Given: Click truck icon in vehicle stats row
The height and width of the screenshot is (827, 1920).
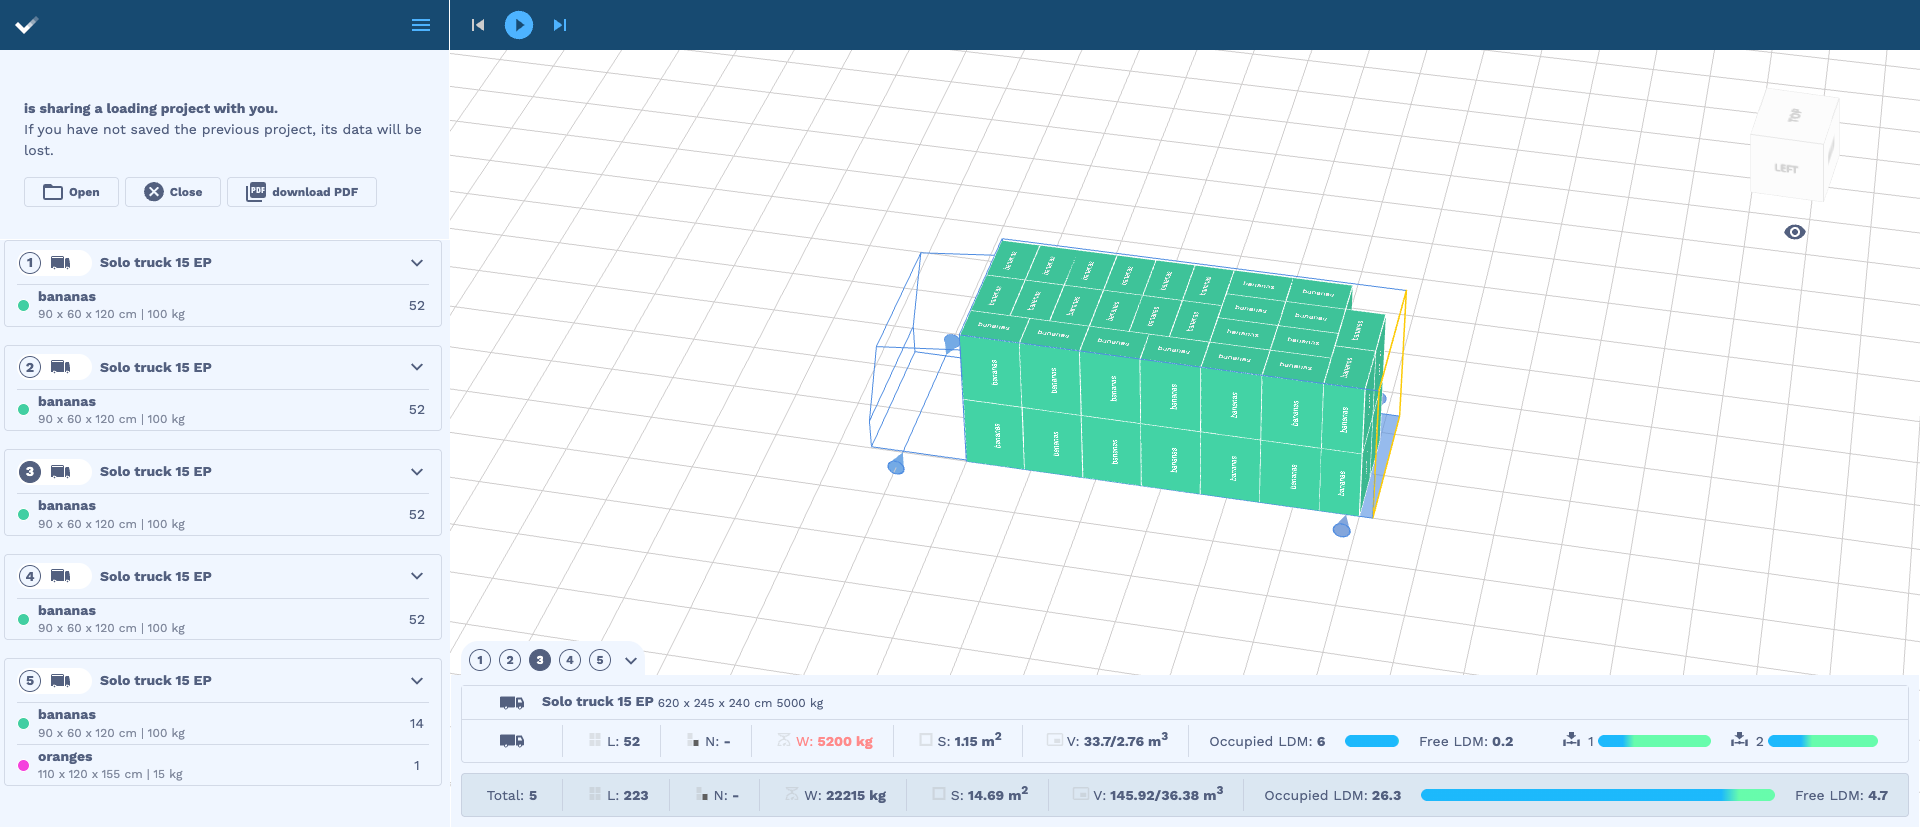Looking at the screenshot, I should click(x=512, y=741).
